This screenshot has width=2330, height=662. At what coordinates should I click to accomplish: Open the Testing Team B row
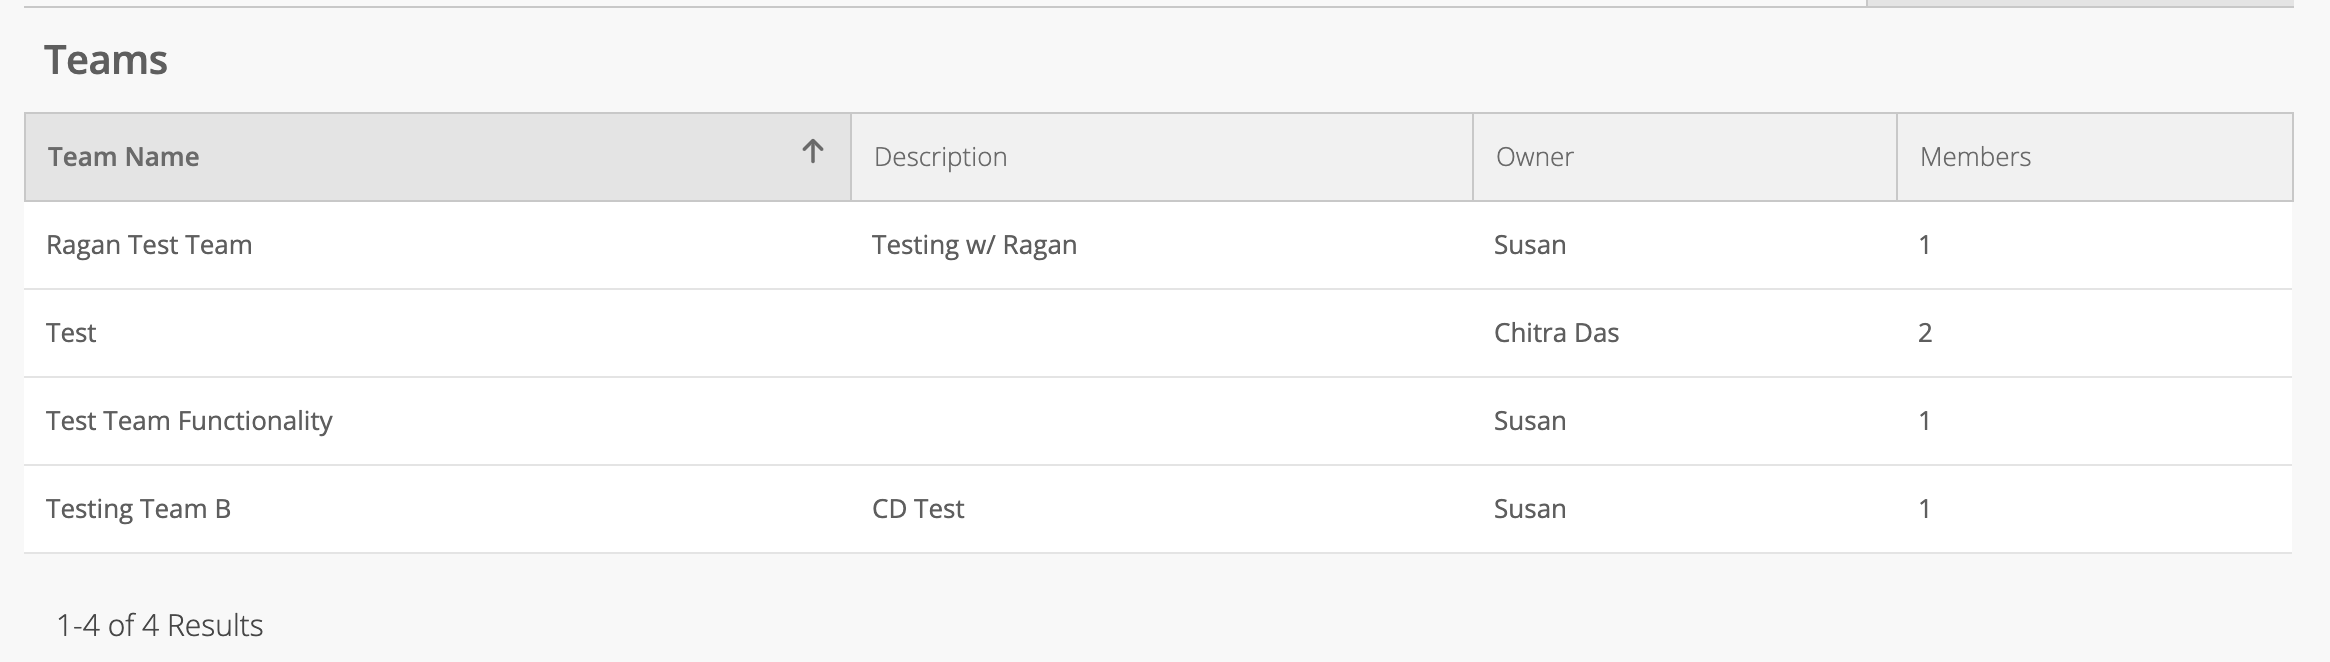1158,509
